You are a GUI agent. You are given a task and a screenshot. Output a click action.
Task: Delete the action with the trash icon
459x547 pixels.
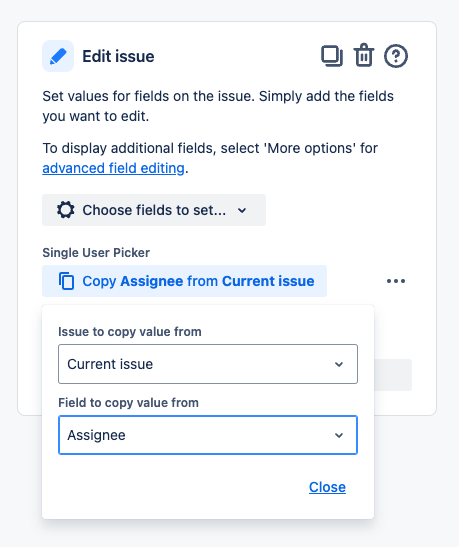point(364,55)
